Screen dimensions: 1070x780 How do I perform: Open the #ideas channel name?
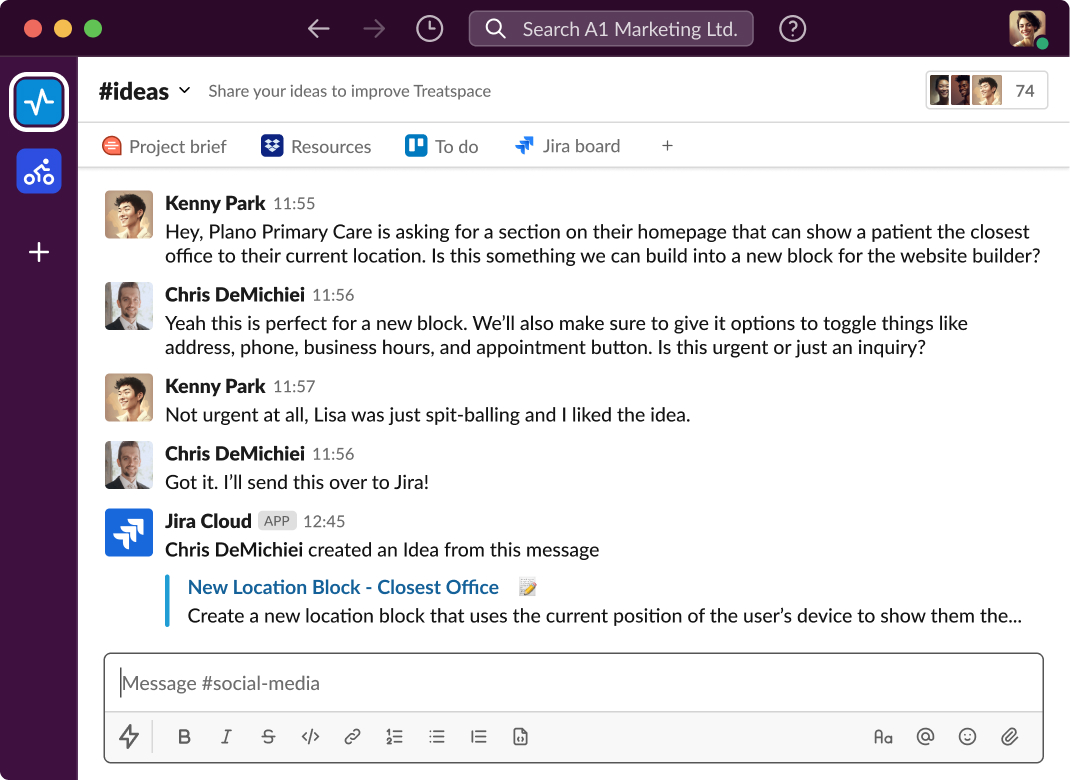pos(134,91)
